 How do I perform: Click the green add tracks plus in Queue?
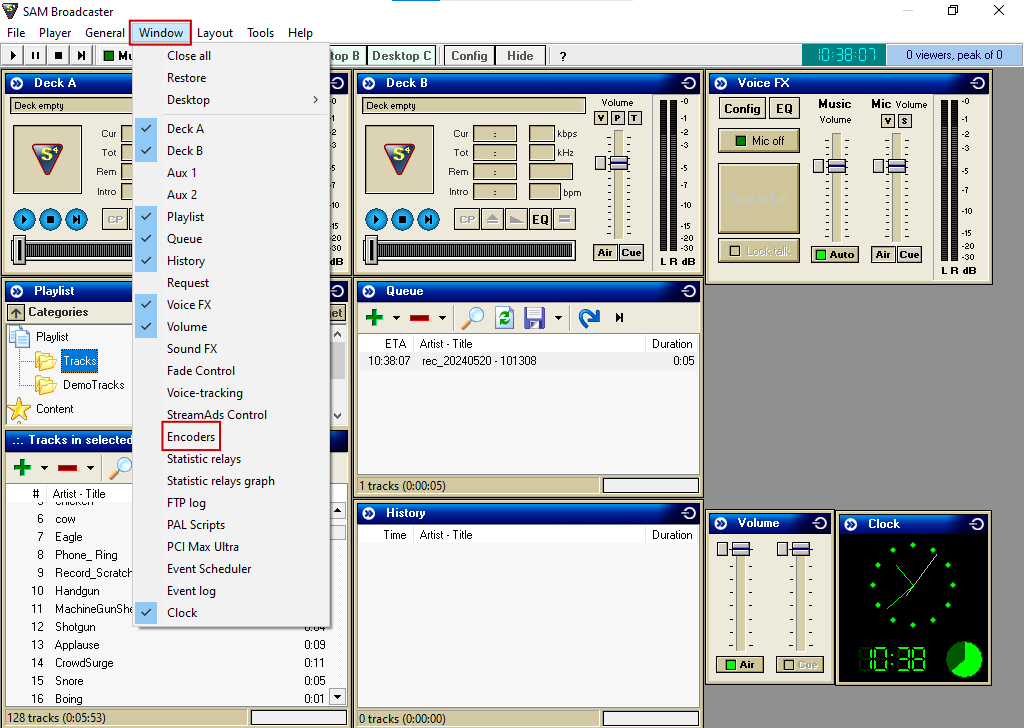point(374,317)
